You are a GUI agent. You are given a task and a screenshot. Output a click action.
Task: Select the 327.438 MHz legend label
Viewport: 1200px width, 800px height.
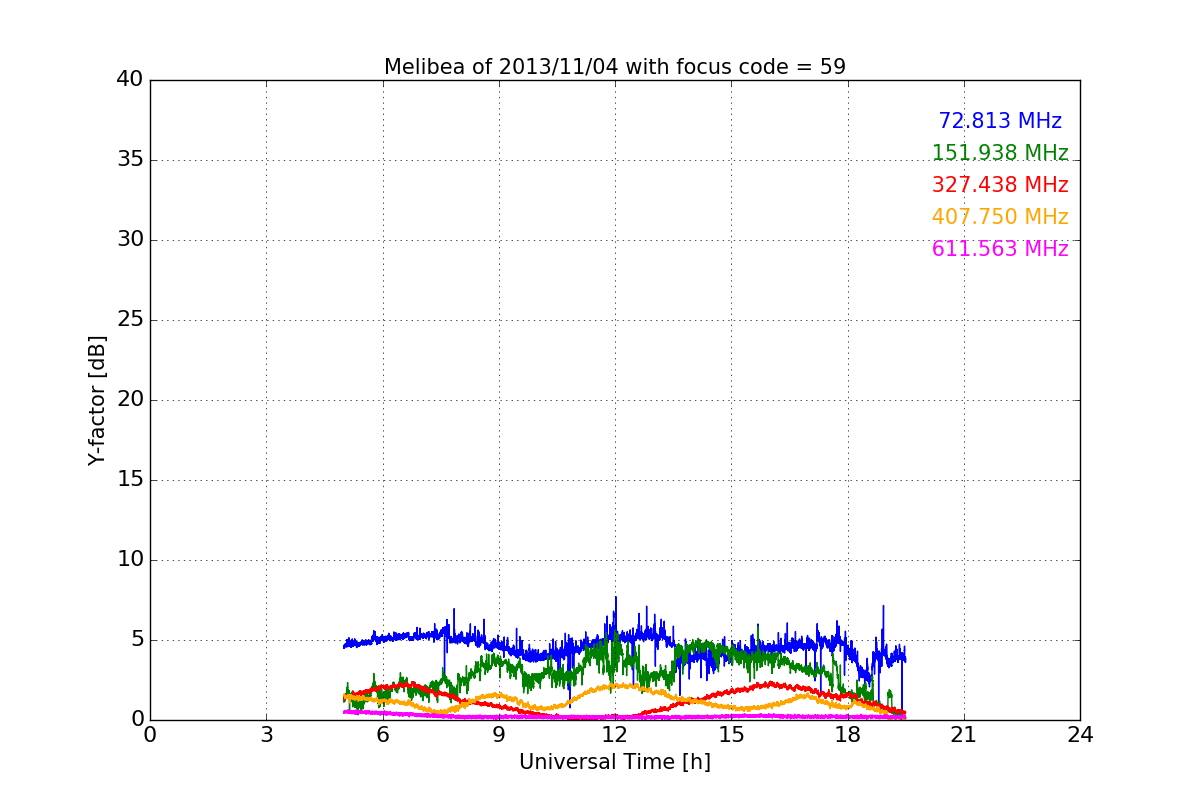(x=1000, y=185)
